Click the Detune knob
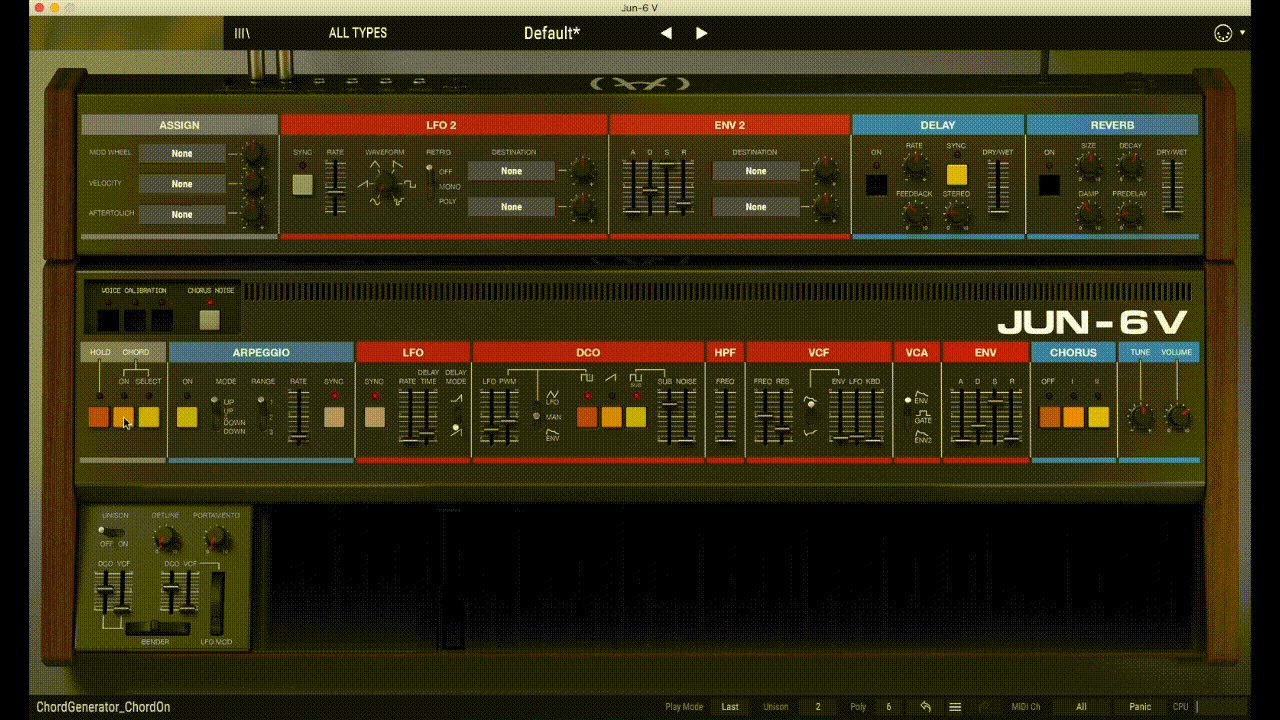The width and height of the screenshot is (1280, 720). coord(166,540)
